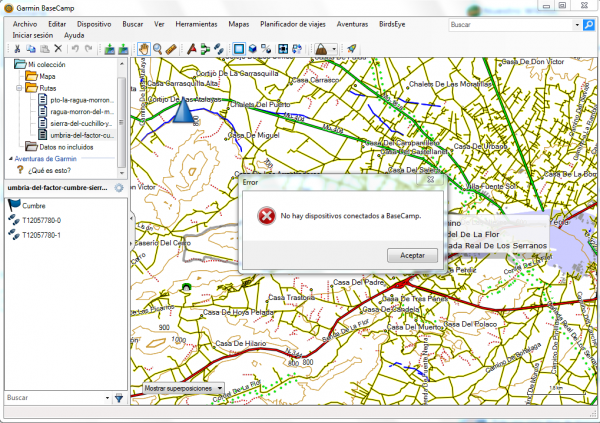Open the Buscar menu
600x423 pixels.
click(x=133, y=24)
